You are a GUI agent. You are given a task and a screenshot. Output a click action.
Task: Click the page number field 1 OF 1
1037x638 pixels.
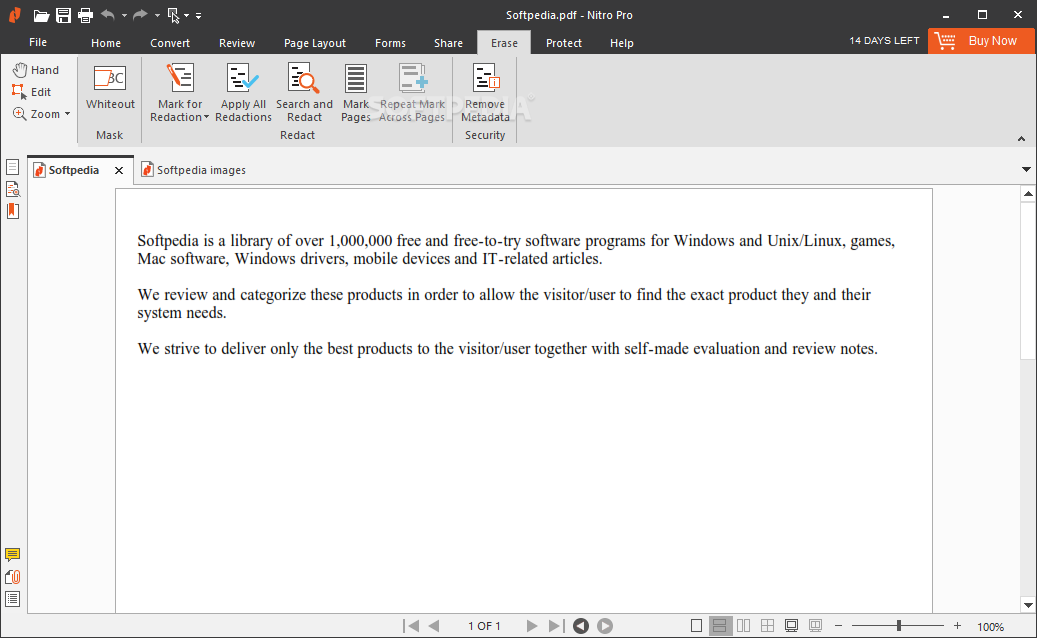click(484, 626)
